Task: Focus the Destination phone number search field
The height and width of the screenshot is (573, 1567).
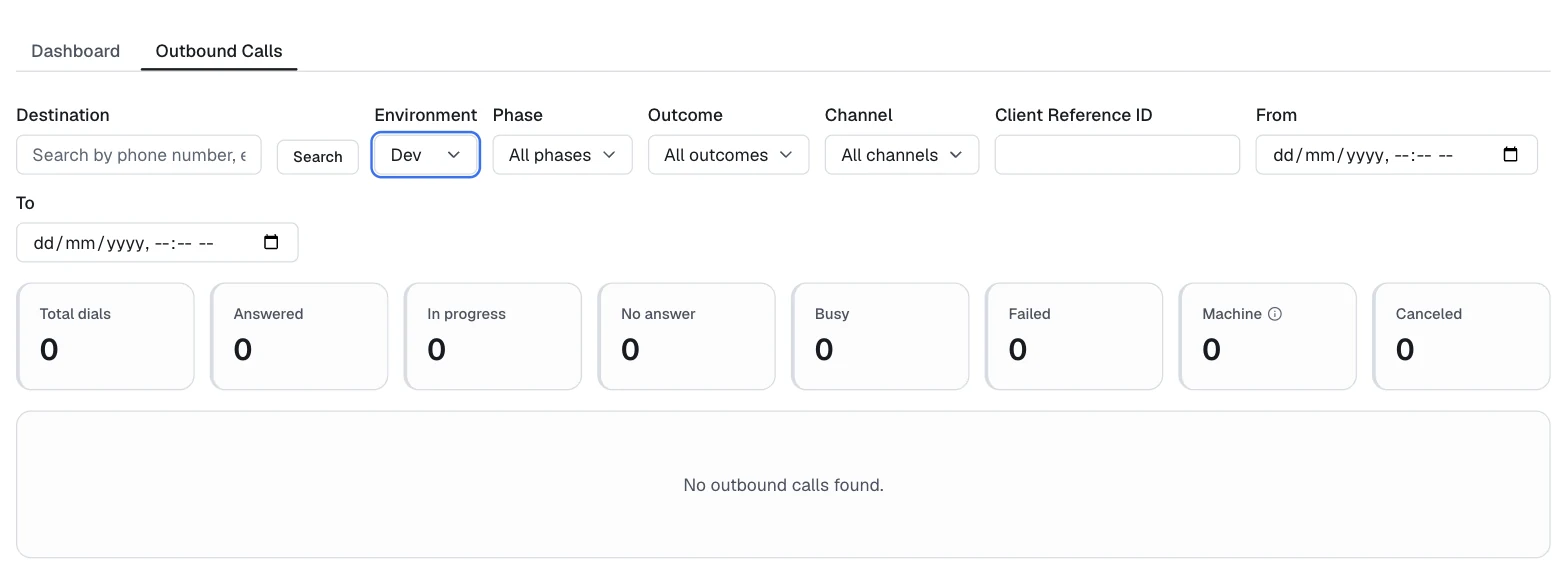Action: pyautogui.click(x=139, y=155)
